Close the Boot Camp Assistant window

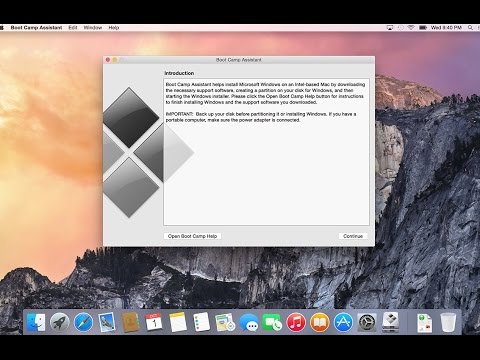coord(108,60)
